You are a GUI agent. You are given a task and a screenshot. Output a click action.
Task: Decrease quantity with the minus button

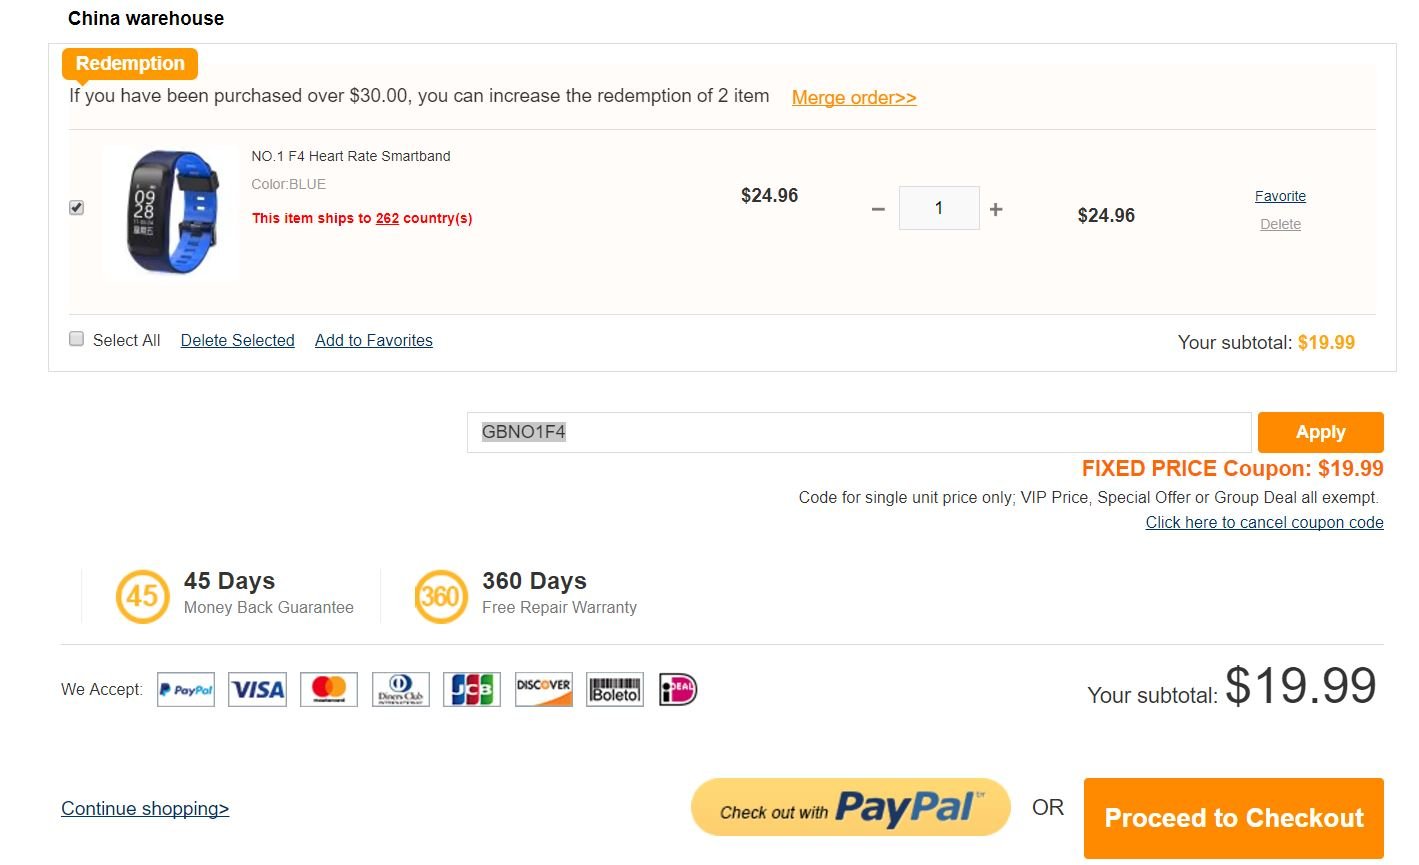click(878, 209)
